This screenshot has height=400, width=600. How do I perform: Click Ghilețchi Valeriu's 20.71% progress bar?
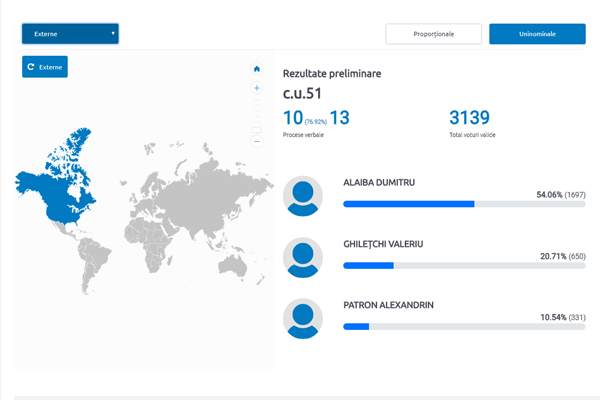464,265
